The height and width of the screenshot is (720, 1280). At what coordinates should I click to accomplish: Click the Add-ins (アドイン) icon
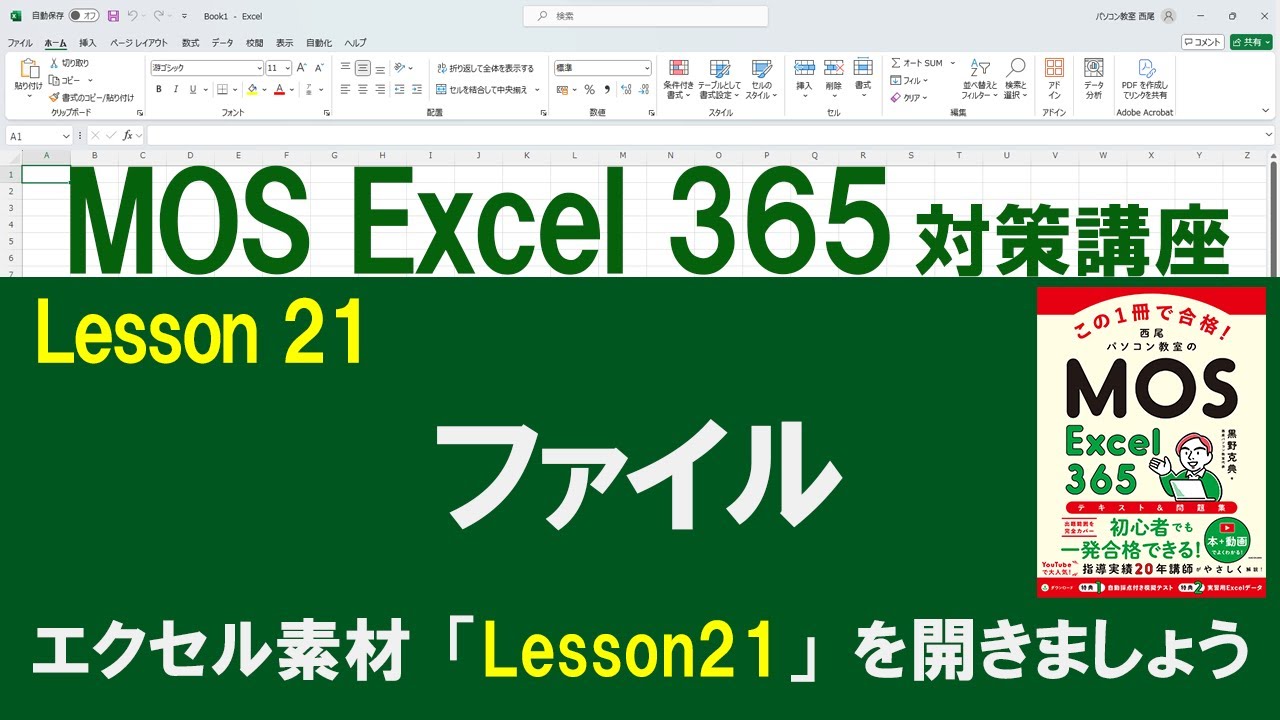1054,68
